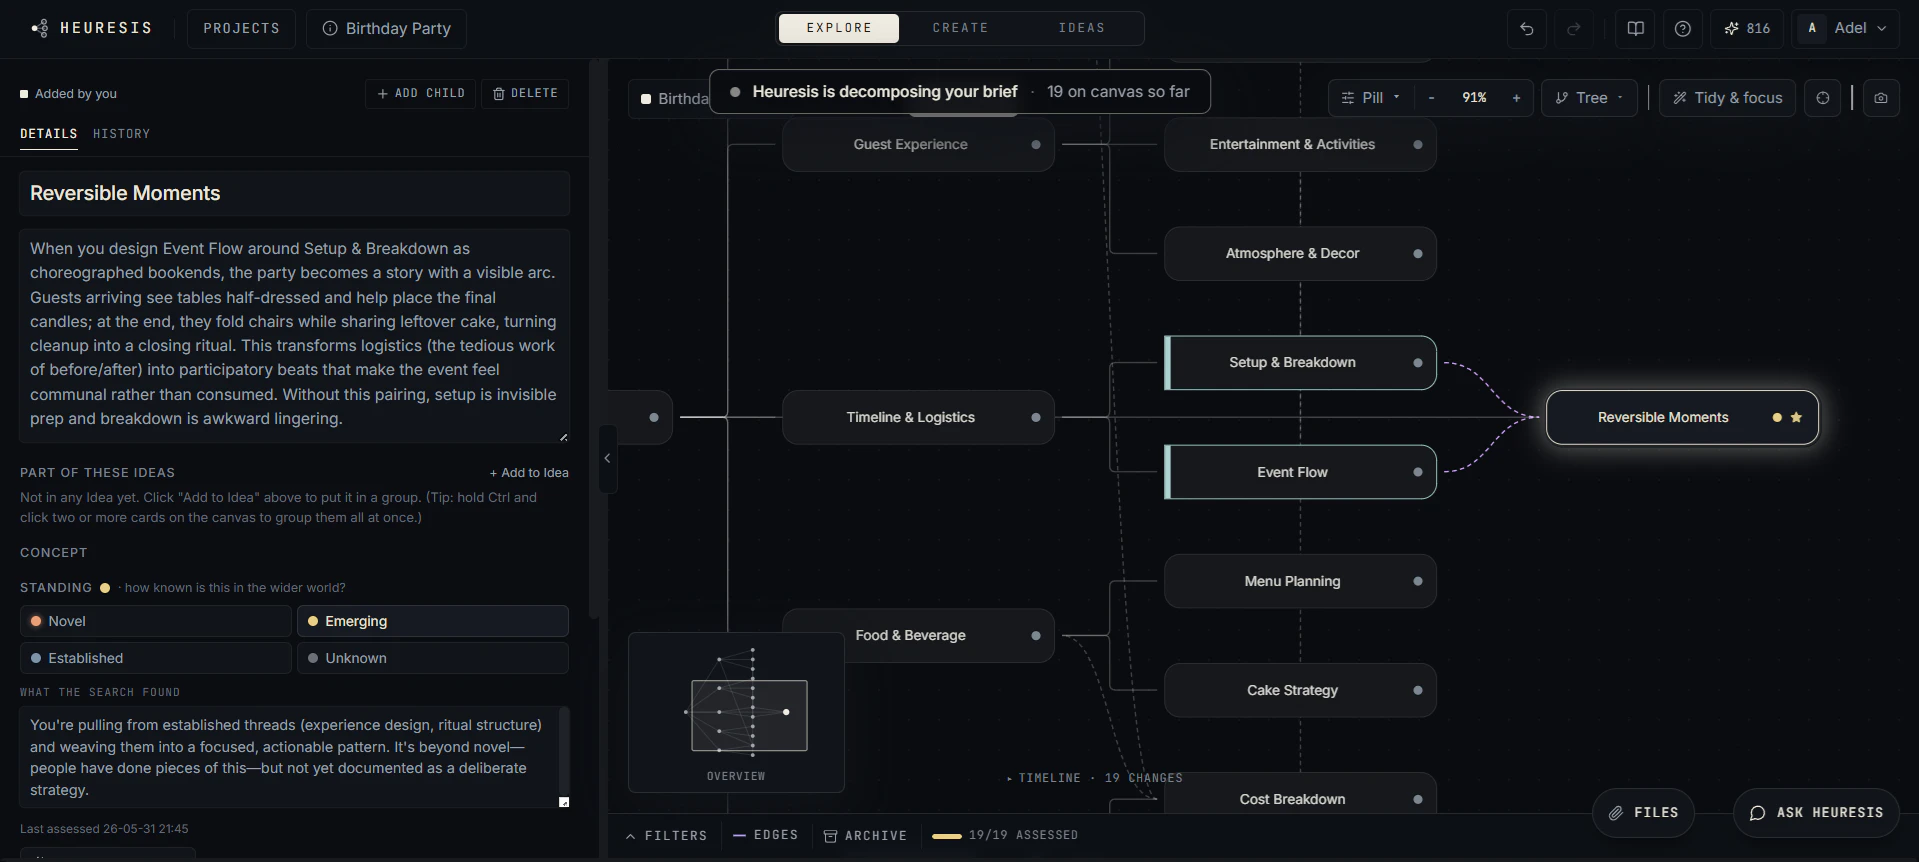
Task: Click Add to Idea link
Action: 529,473
